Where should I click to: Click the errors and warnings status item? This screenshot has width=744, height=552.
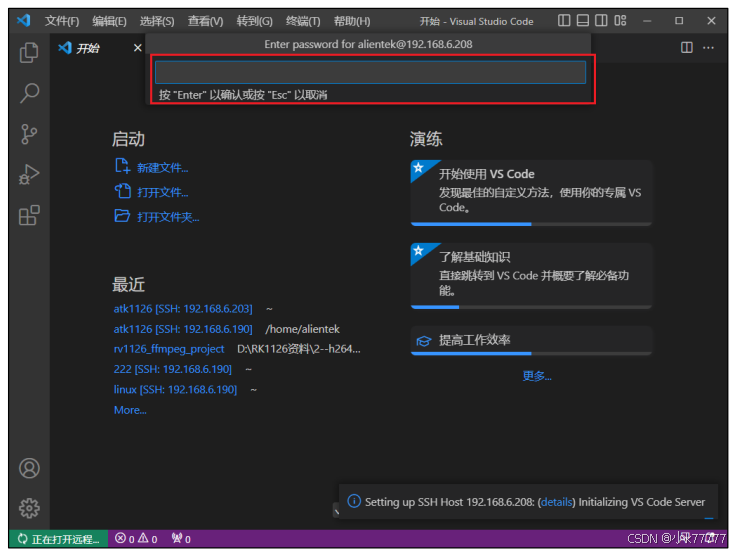pyautogui.click(x=136, y=539)
